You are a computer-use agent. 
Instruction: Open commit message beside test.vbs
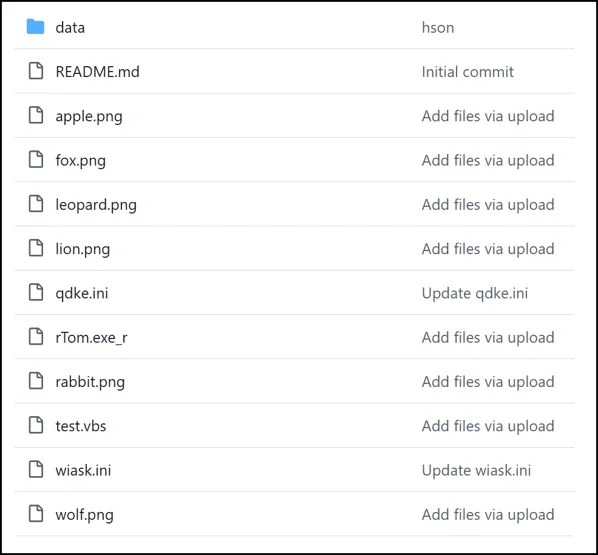tap(488, 426)
